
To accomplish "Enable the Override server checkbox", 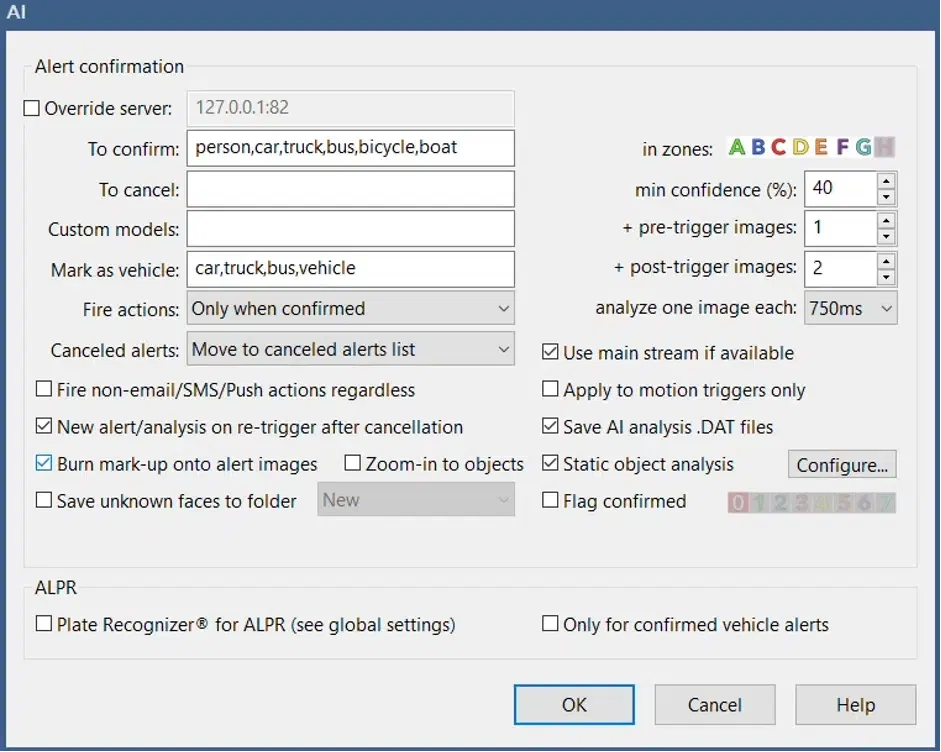I will coord(32,109).
